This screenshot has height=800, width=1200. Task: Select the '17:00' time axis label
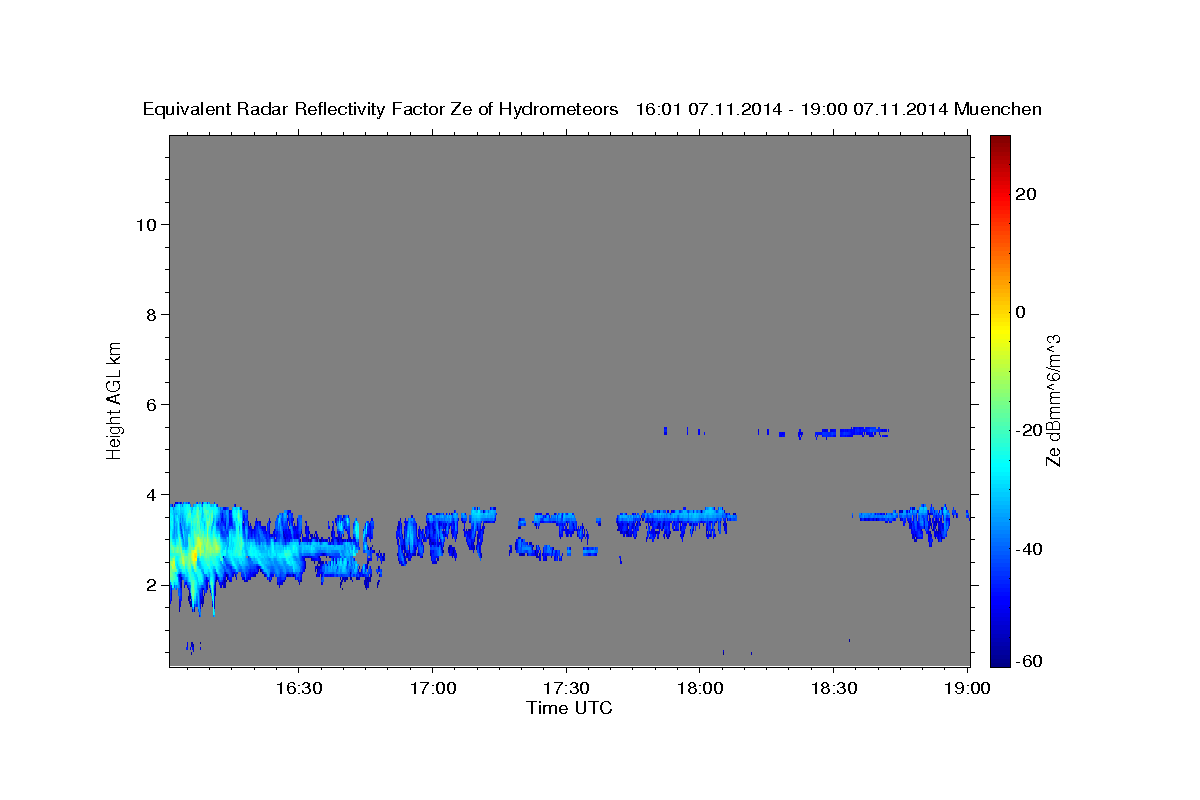[x=432, y=688]
